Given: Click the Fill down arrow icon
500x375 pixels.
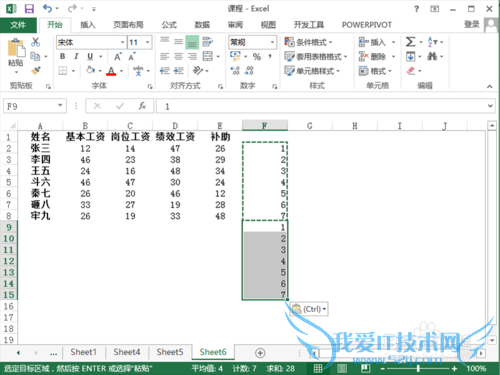Looking at the screenshot, I should click(x=410, y=56).
